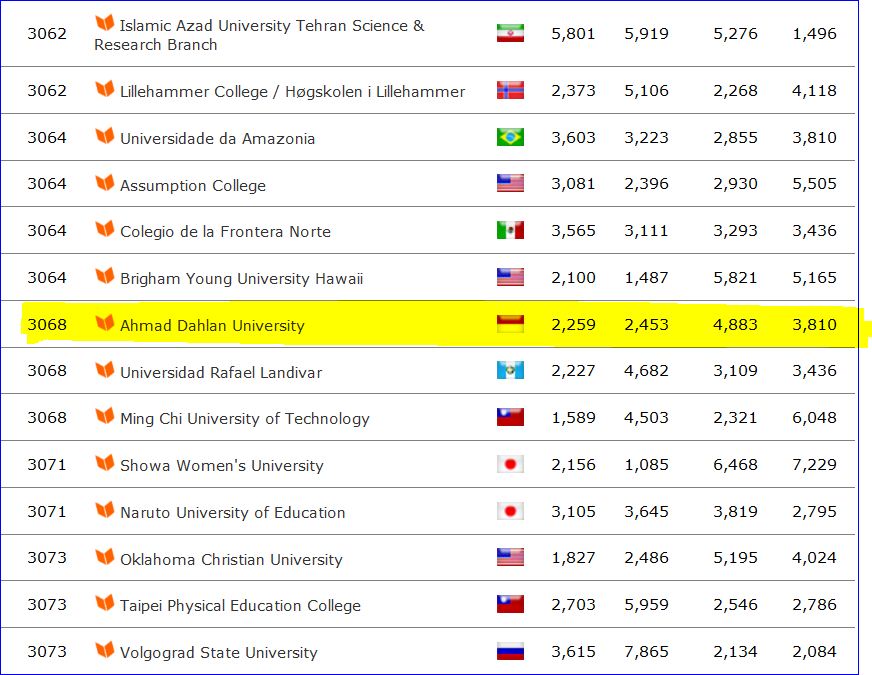Click the Guatemala flag beside Universidad Rafael Landivar

click(x=510, y=370)
